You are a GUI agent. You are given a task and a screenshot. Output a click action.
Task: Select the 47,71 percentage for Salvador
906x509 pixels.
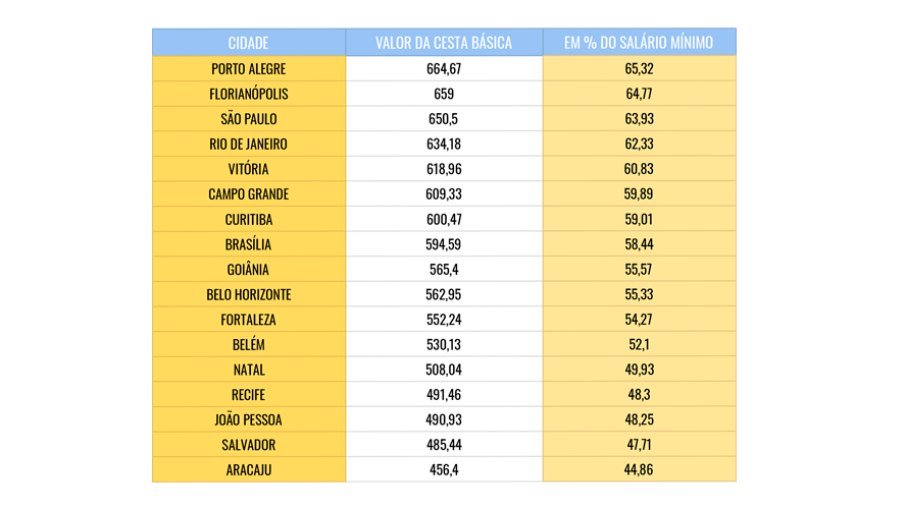click(x=638, y=445)
